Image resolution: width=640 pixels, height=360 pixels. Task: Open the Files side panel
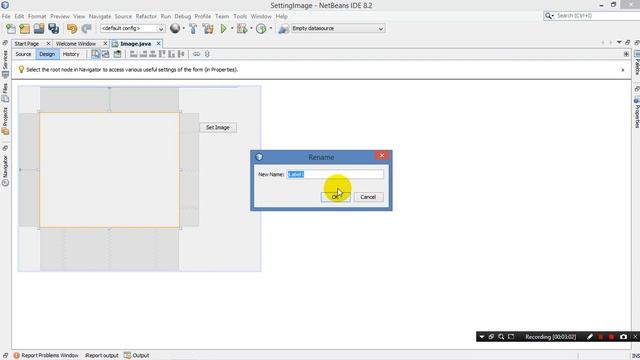click(x=5, y=93)
